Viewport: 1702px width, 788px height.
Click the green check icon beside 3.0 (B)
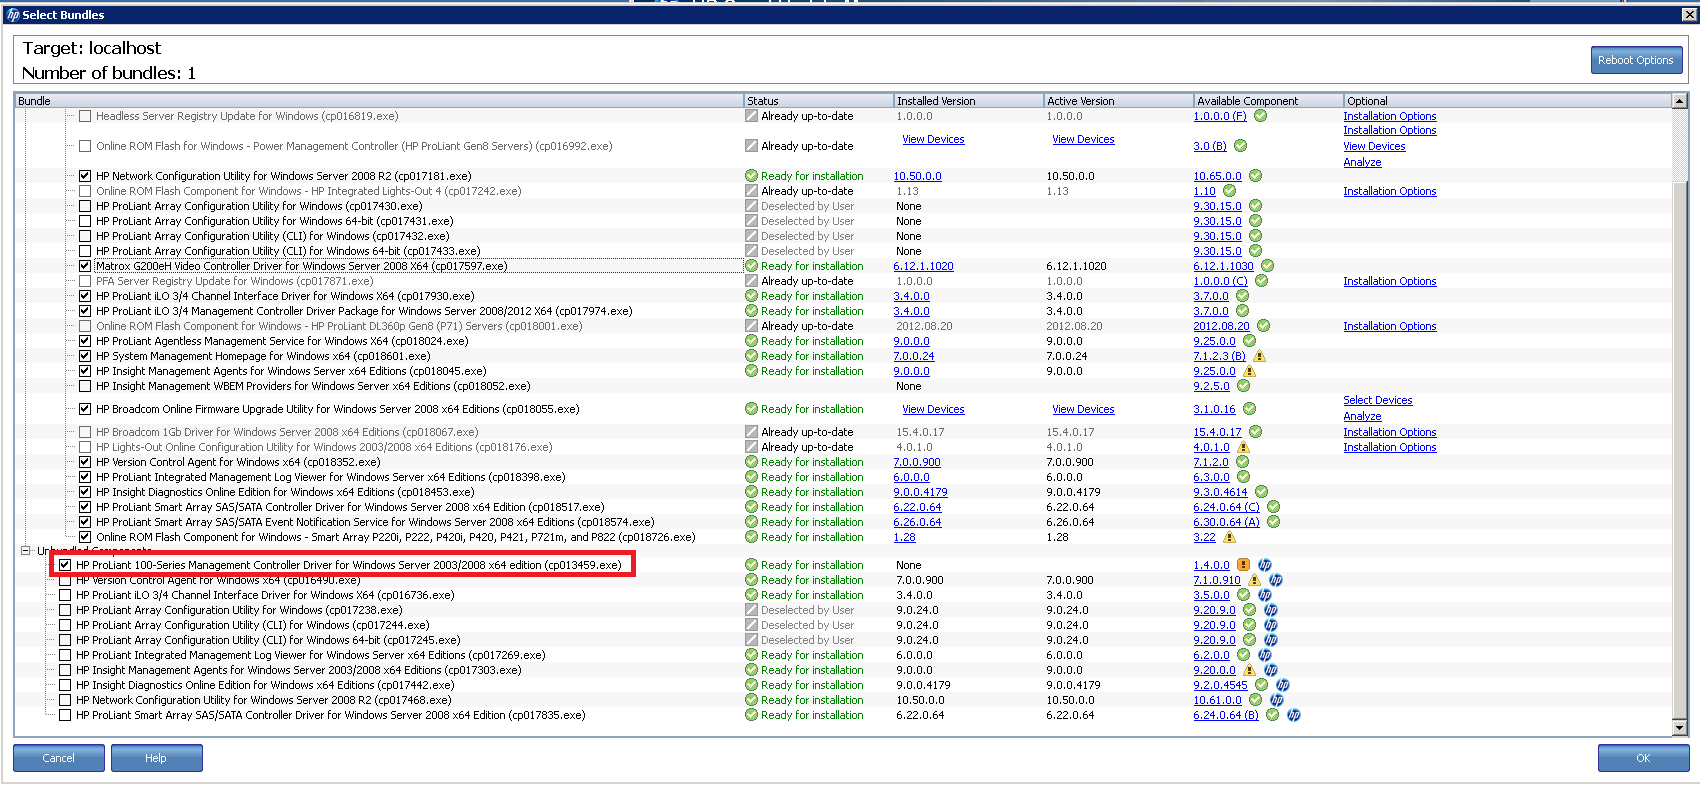point(1240,146)
